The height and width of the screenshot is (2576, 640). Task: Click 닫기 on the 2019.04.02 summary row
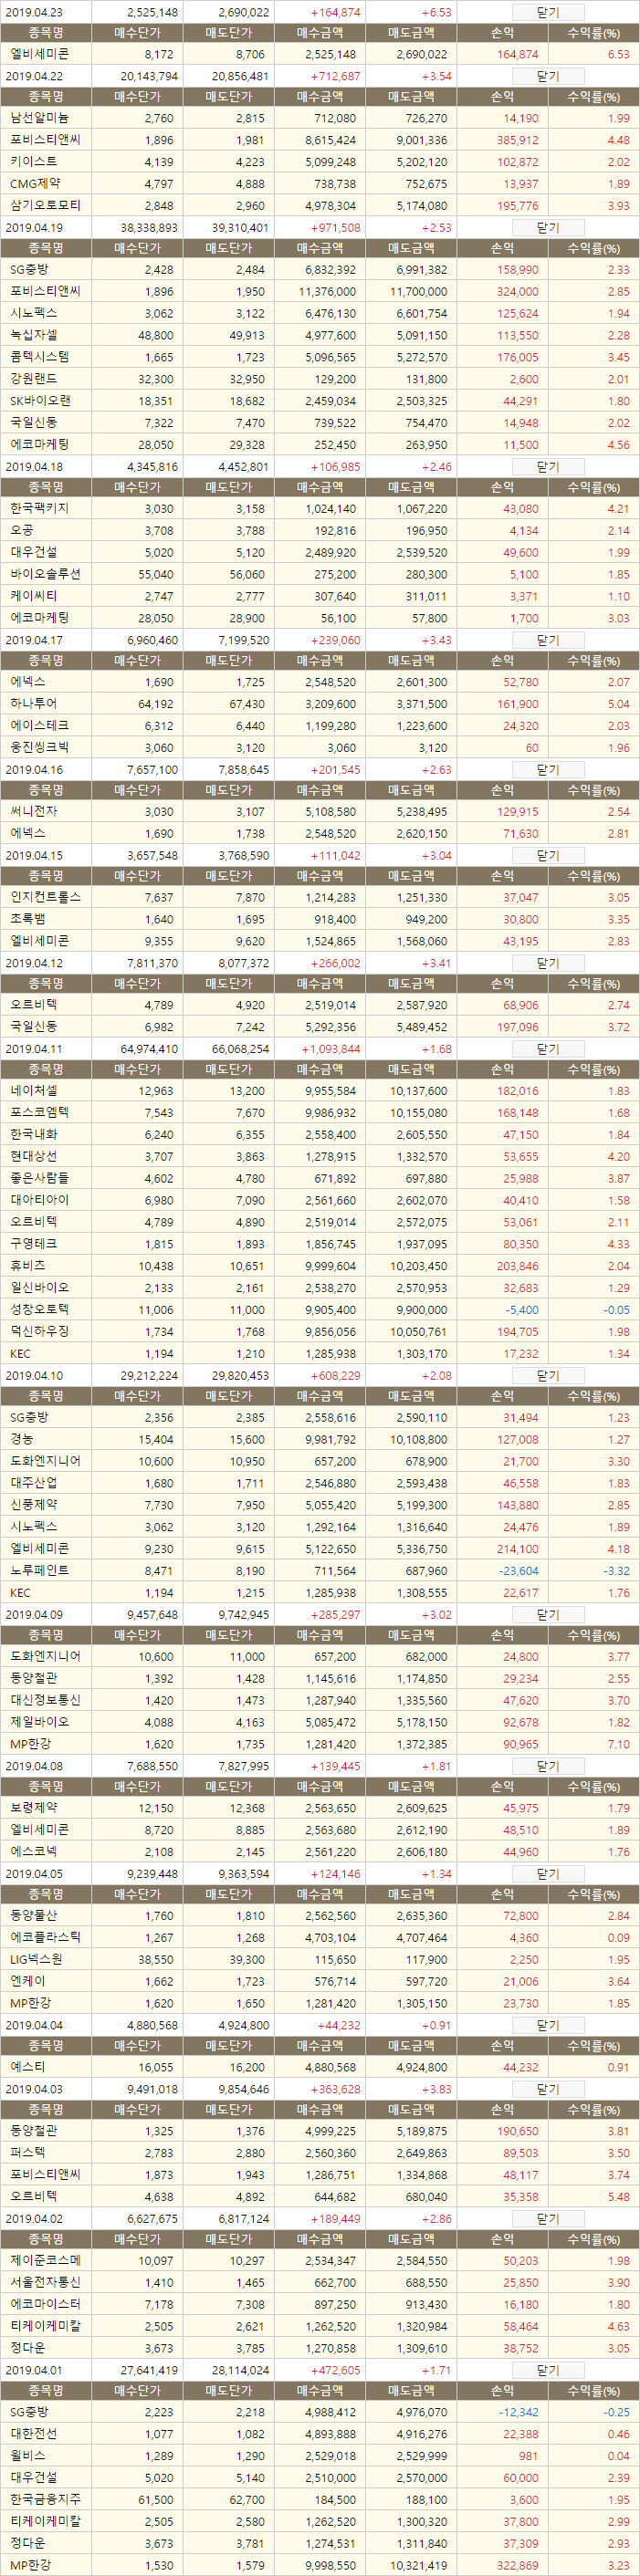pyautogui.click(x=548, y=2218)
